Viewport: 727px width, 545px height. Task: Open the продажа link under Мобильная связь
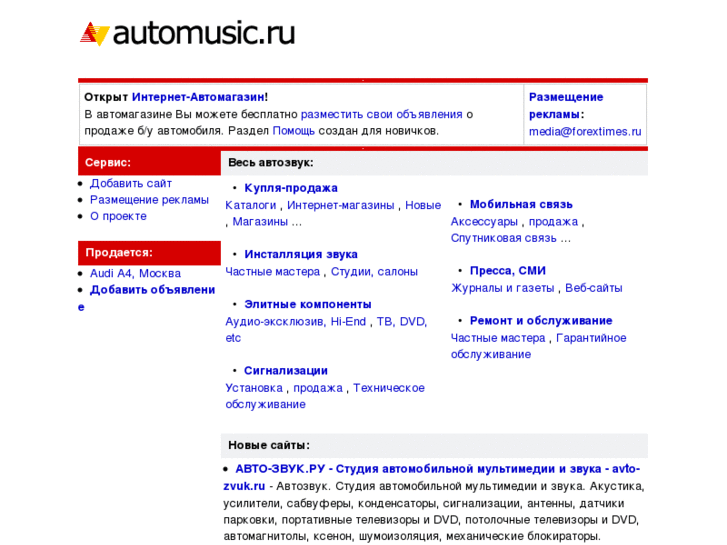[554, 222]
